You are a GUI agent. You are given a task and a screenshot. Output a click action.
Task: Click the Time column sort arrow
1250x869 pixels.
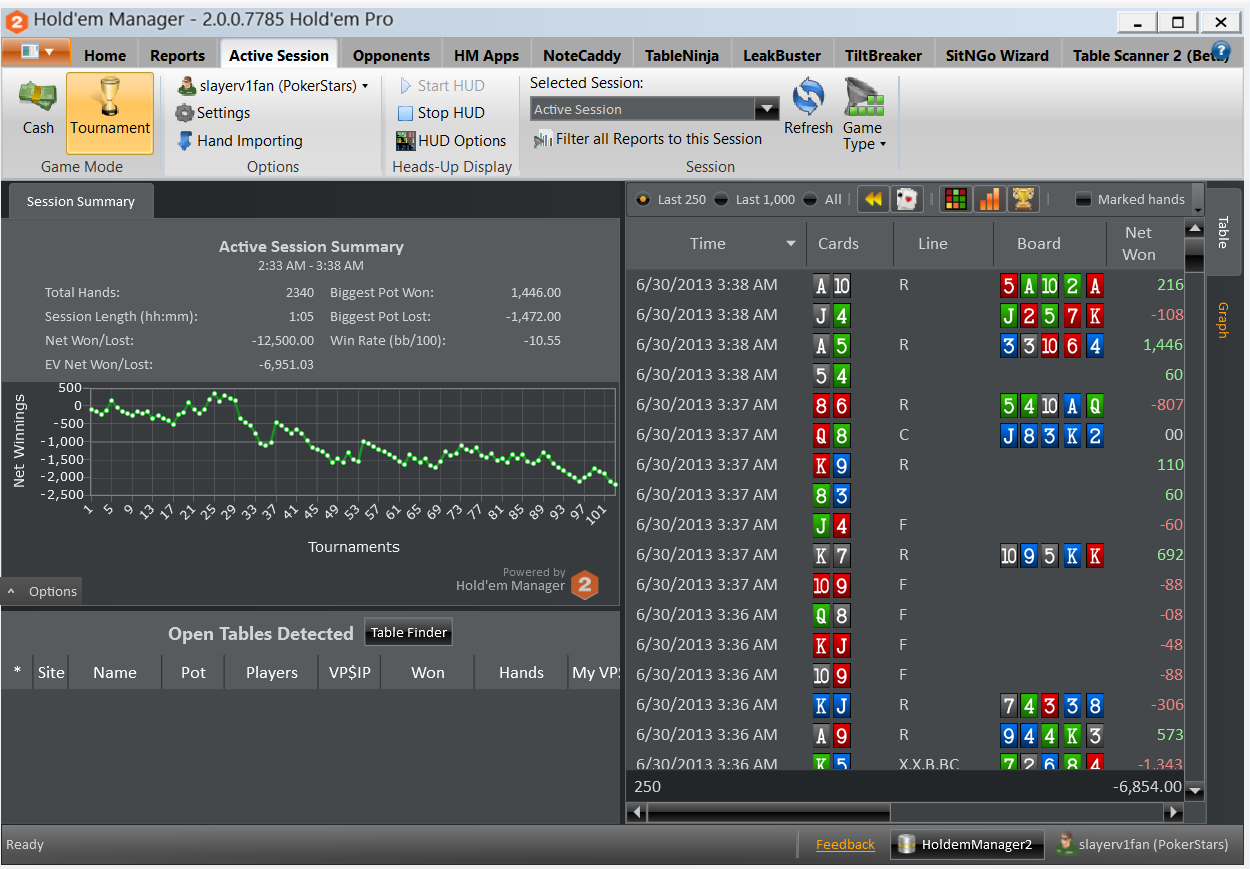tap(791, 244)
